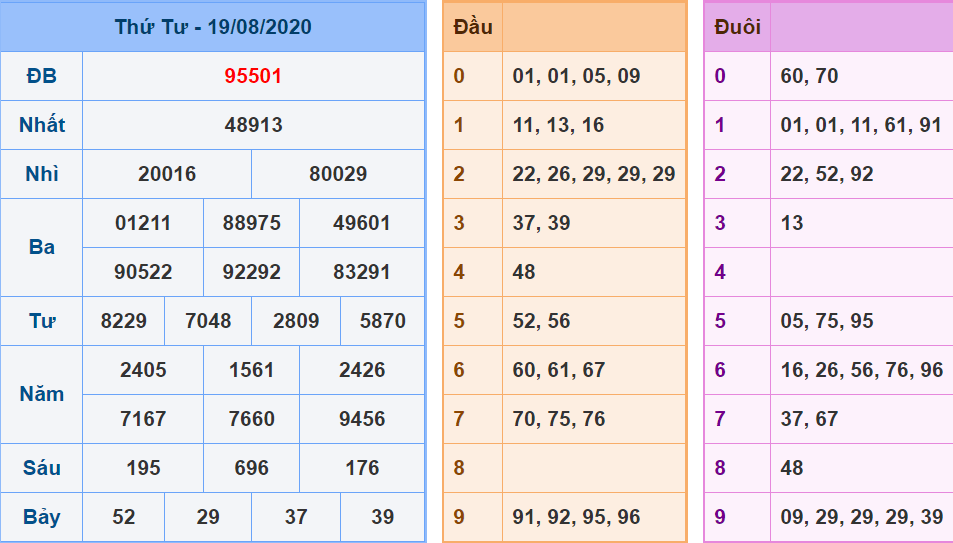Image resolution: width=953 pixels, height=543 pixels.
Task: Select number 88975 in the Ba row
Action: pos(251,223)
